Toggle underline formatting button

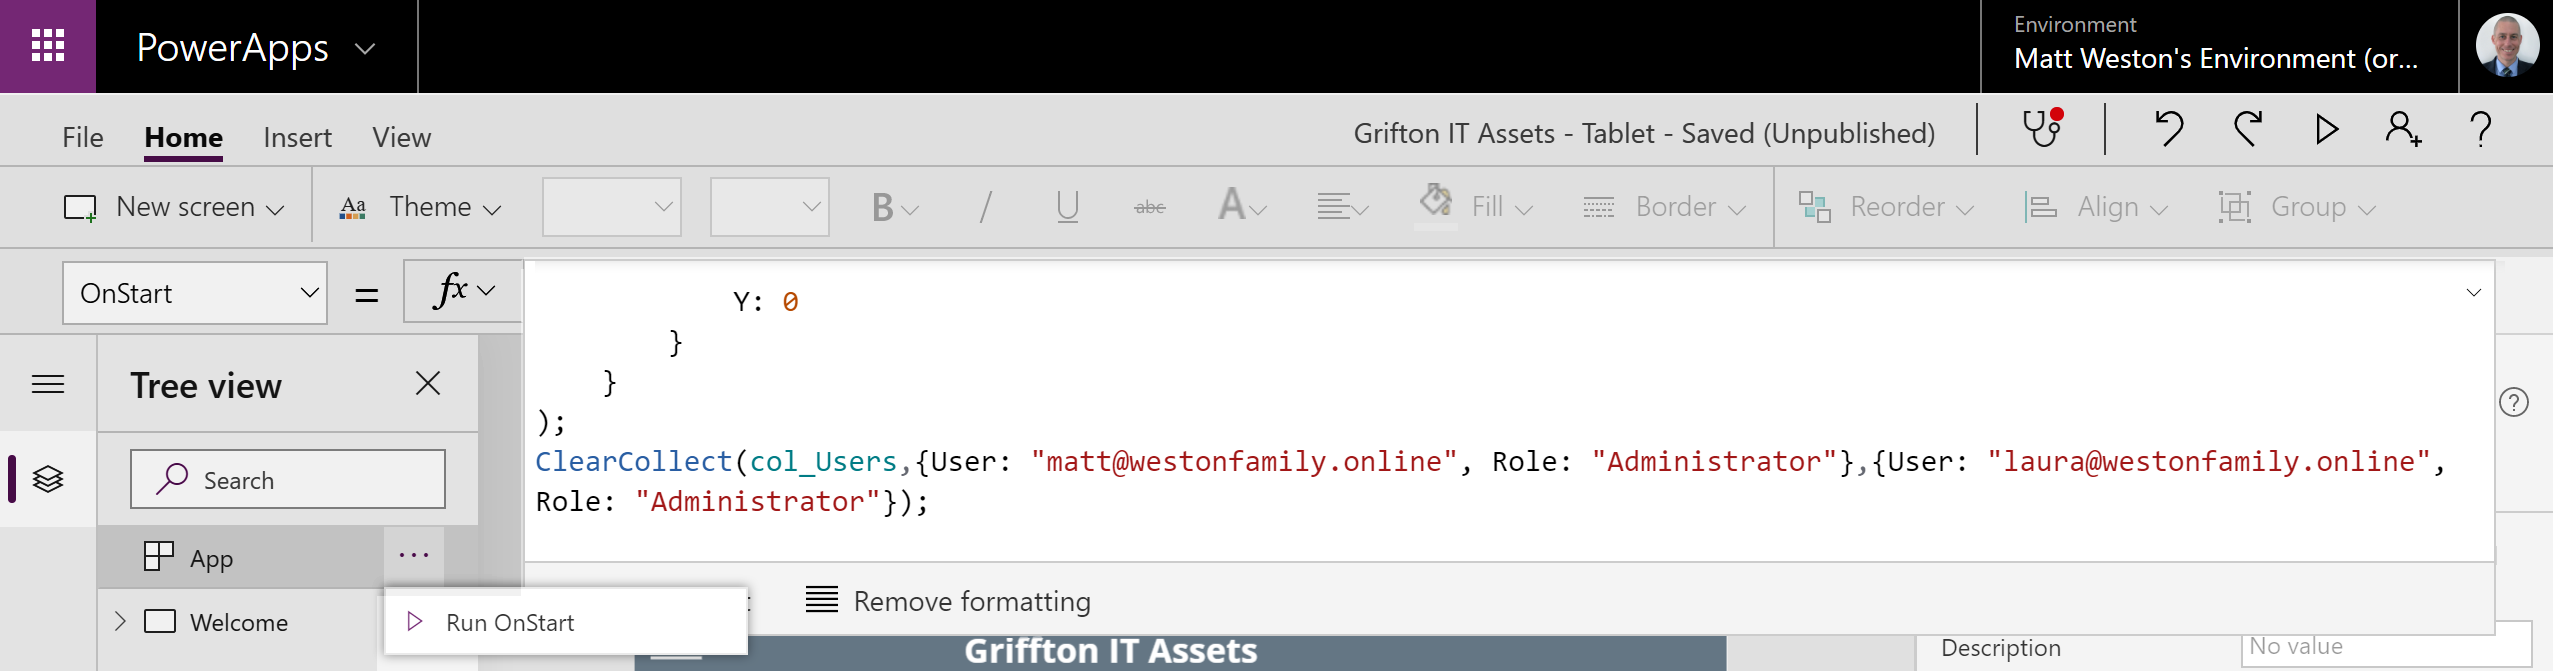1067,207
